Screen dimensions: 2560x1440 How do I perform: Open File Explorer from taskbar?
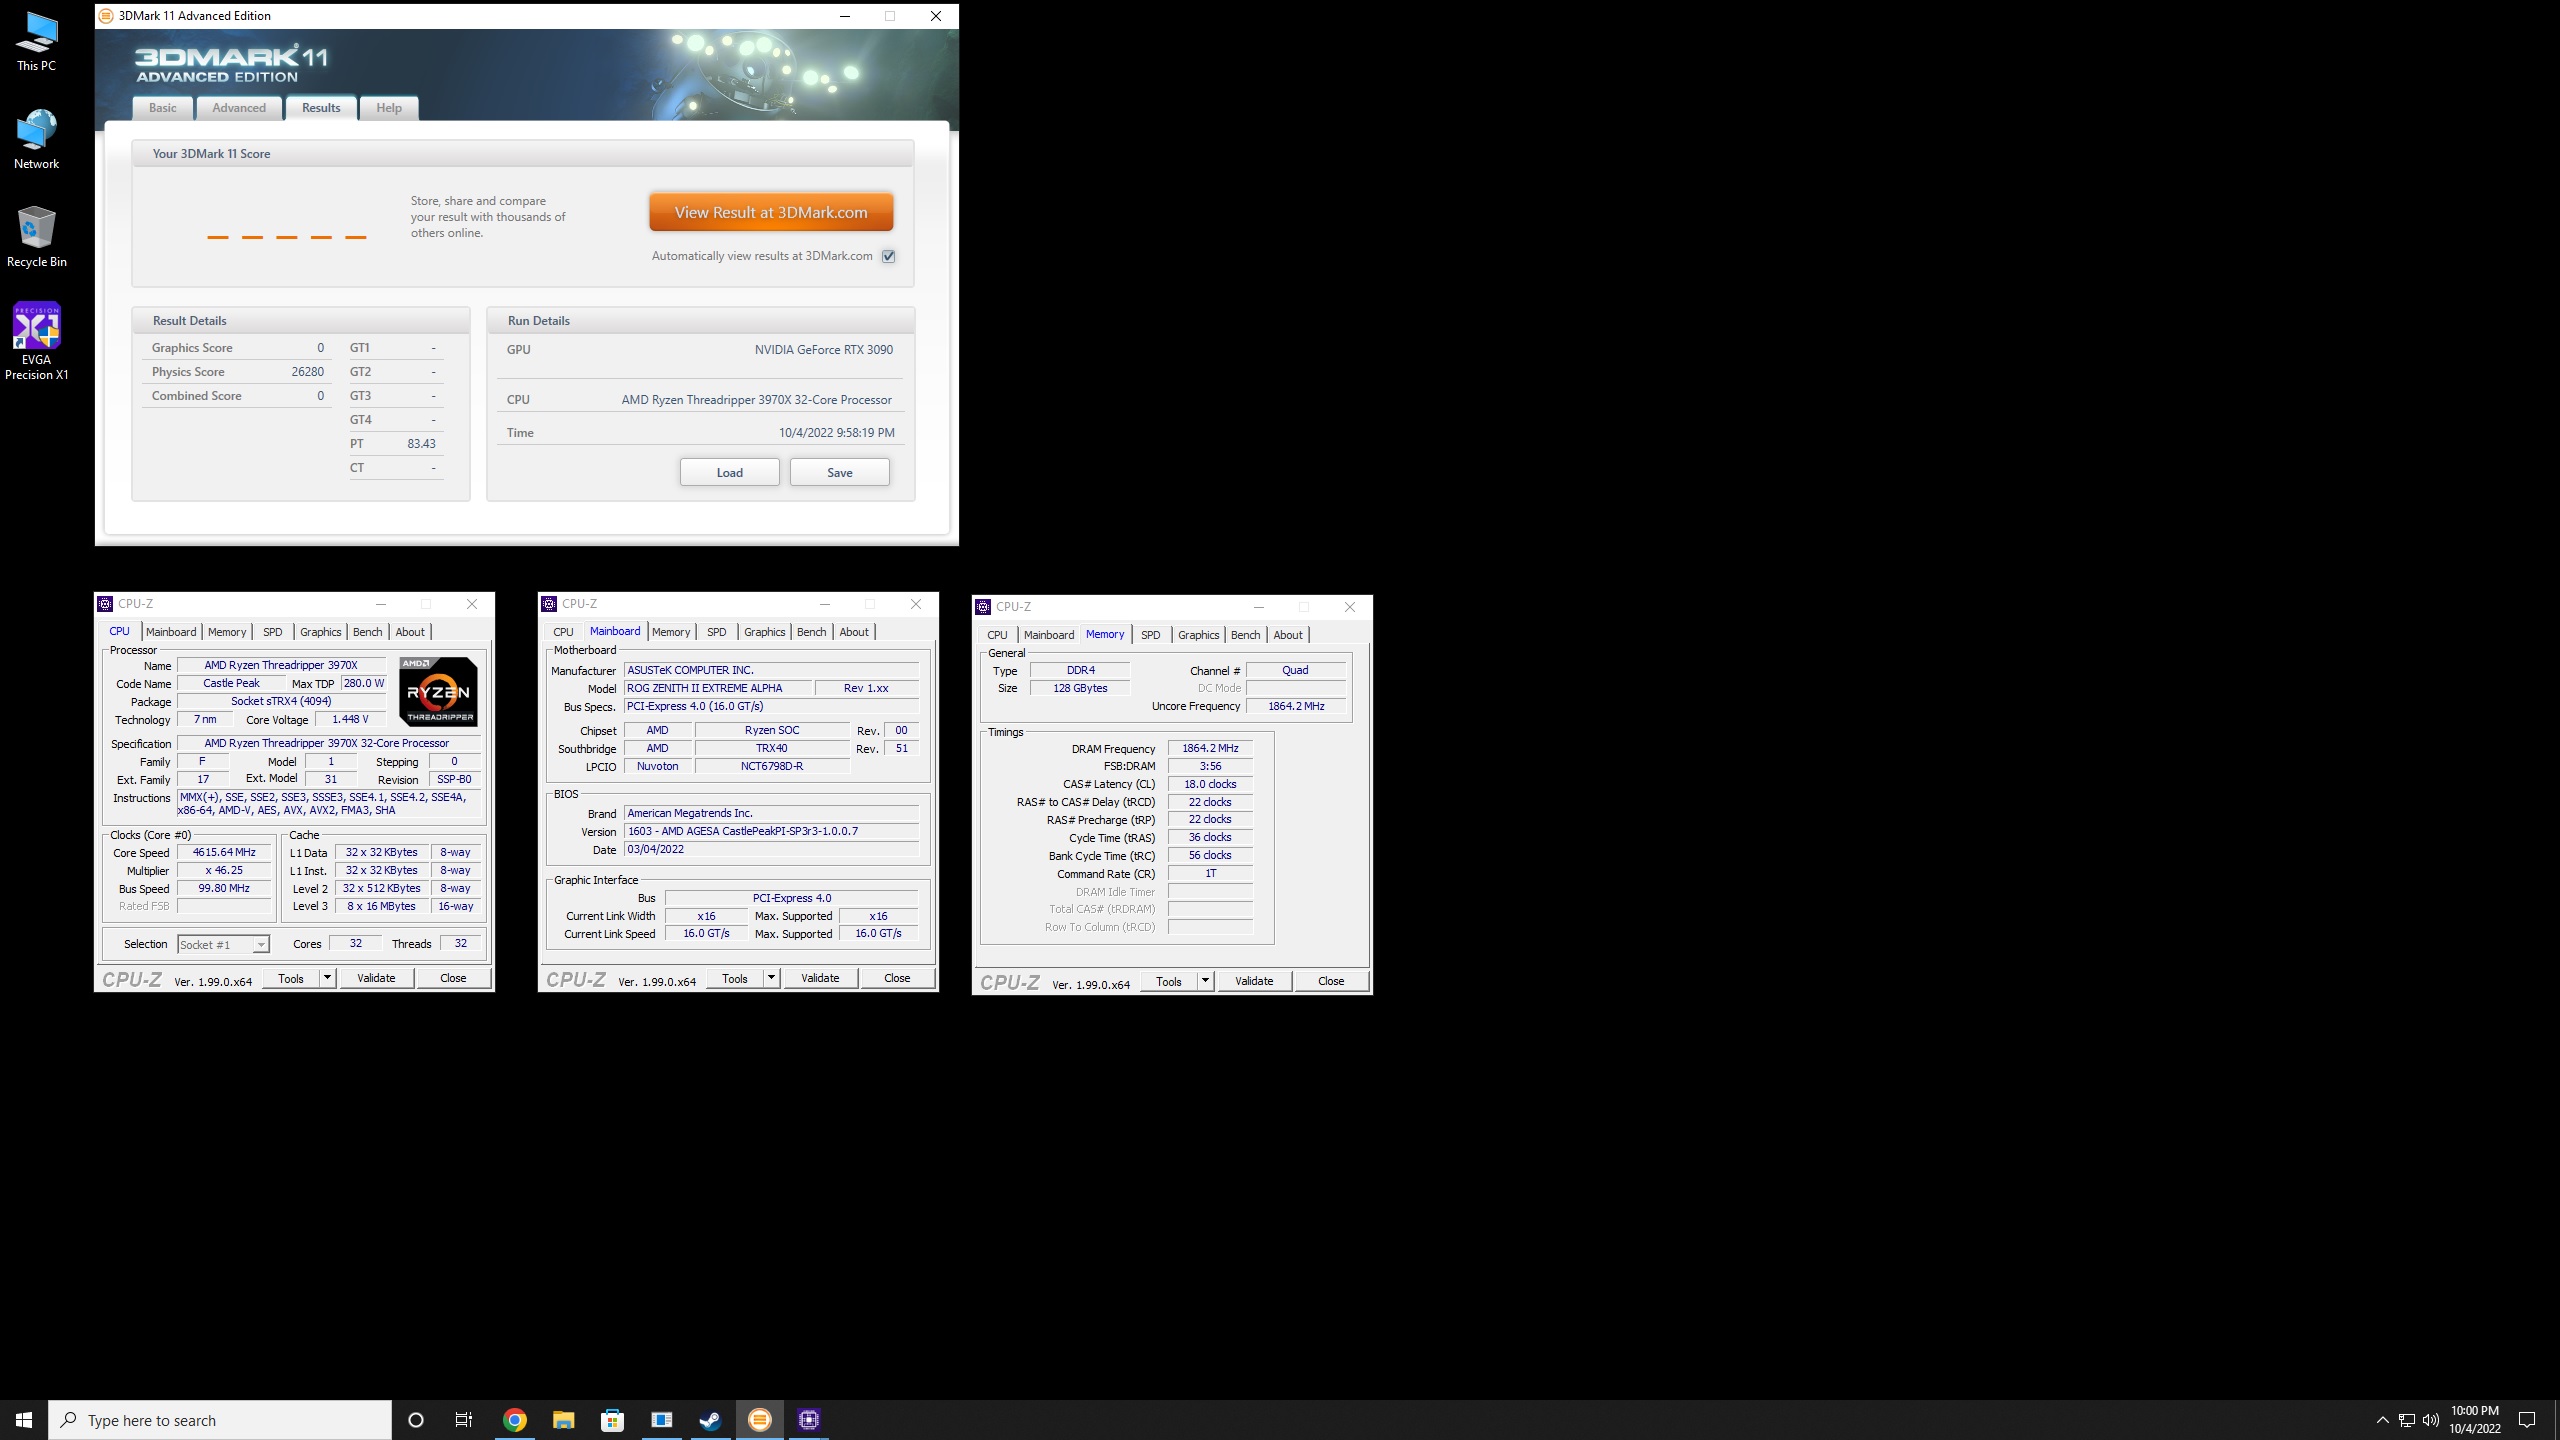point(563,1420)
